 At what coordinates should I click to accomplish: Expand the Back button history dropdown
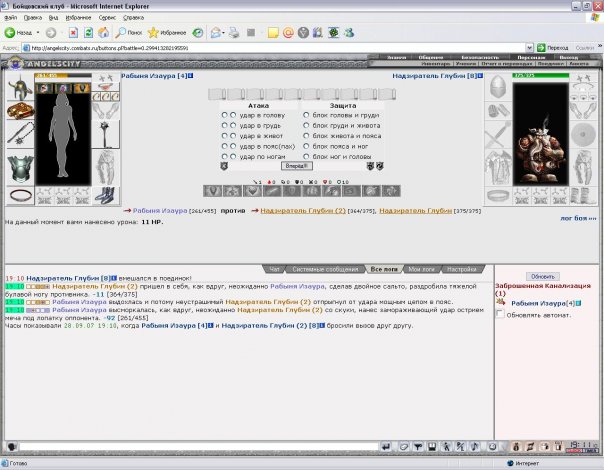click(x=38, y=33)
